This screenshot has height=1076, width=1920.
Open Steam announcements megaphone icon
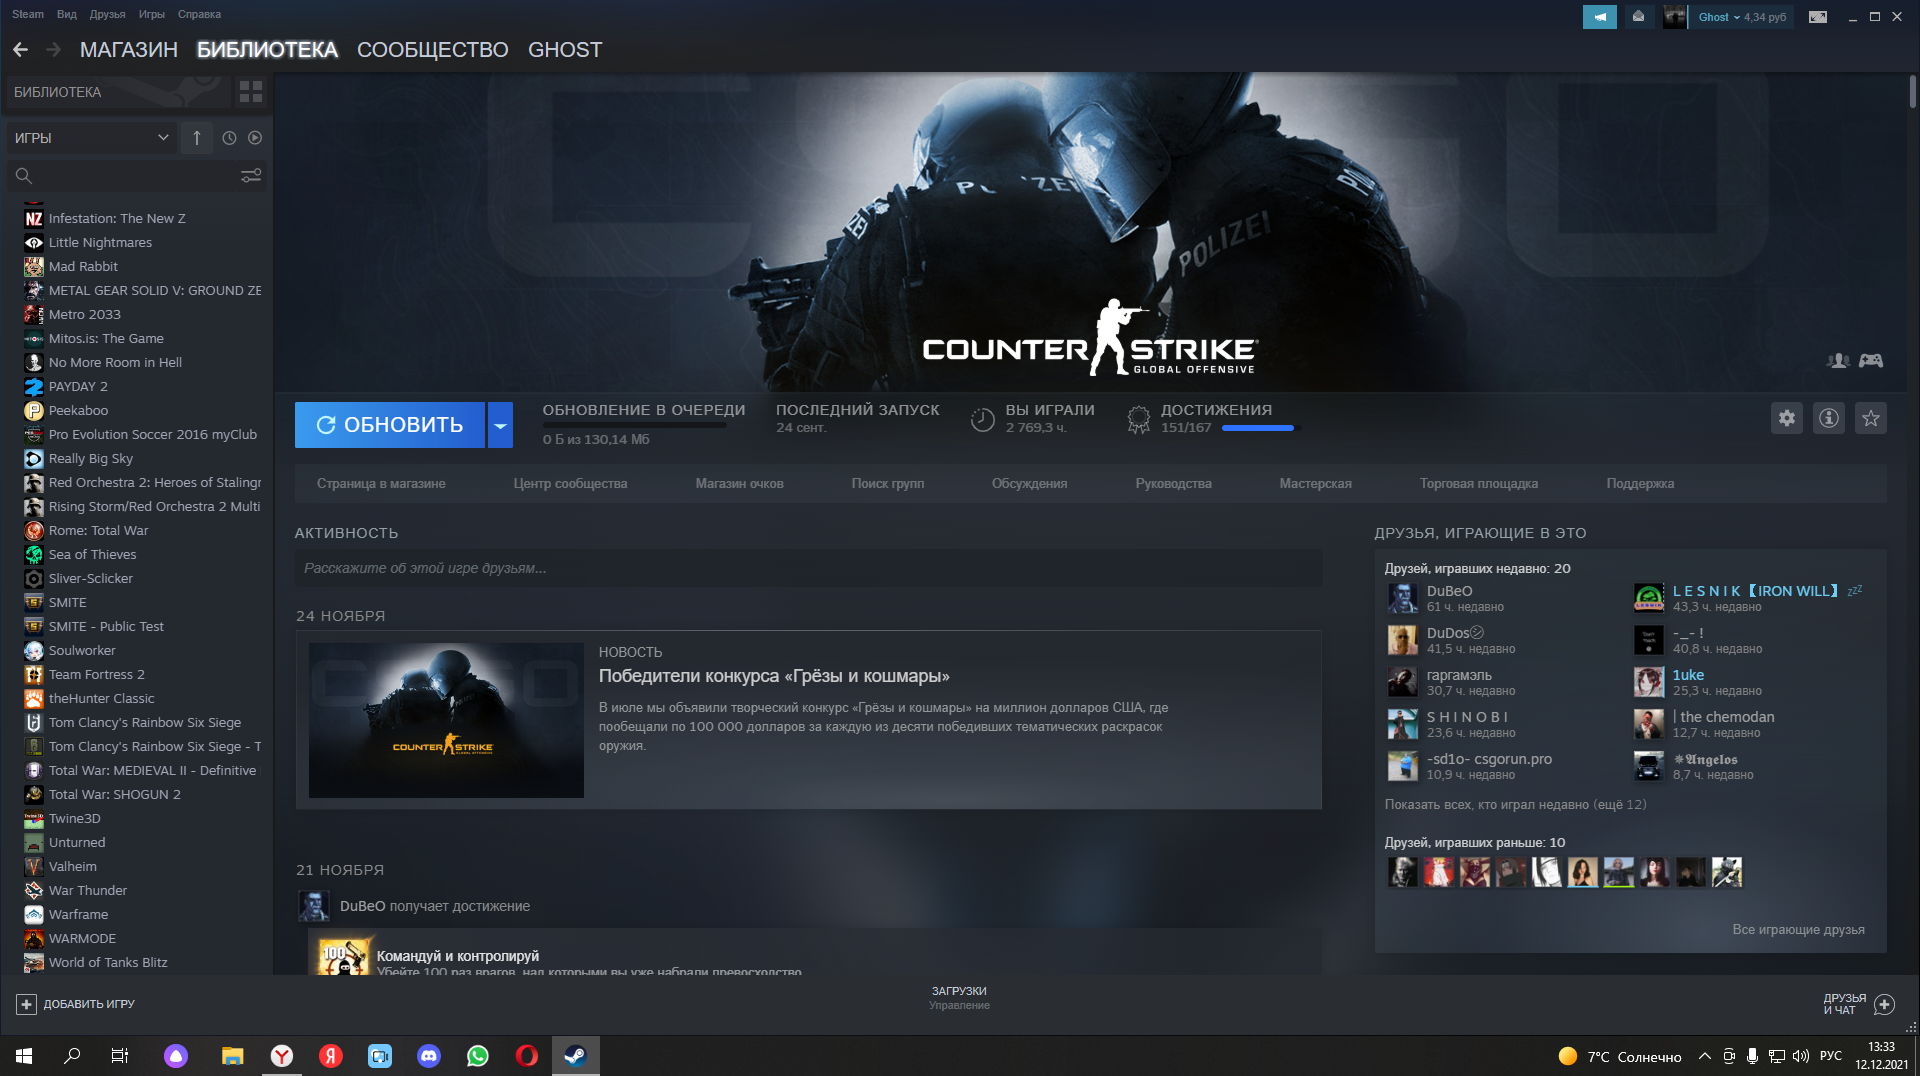tap(1600, 17)
